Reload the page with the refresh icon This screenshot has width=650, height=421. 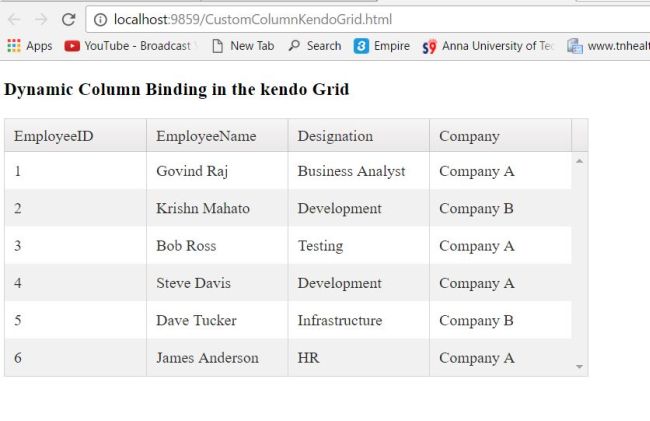pyautogui.click(x=68, y=19)
